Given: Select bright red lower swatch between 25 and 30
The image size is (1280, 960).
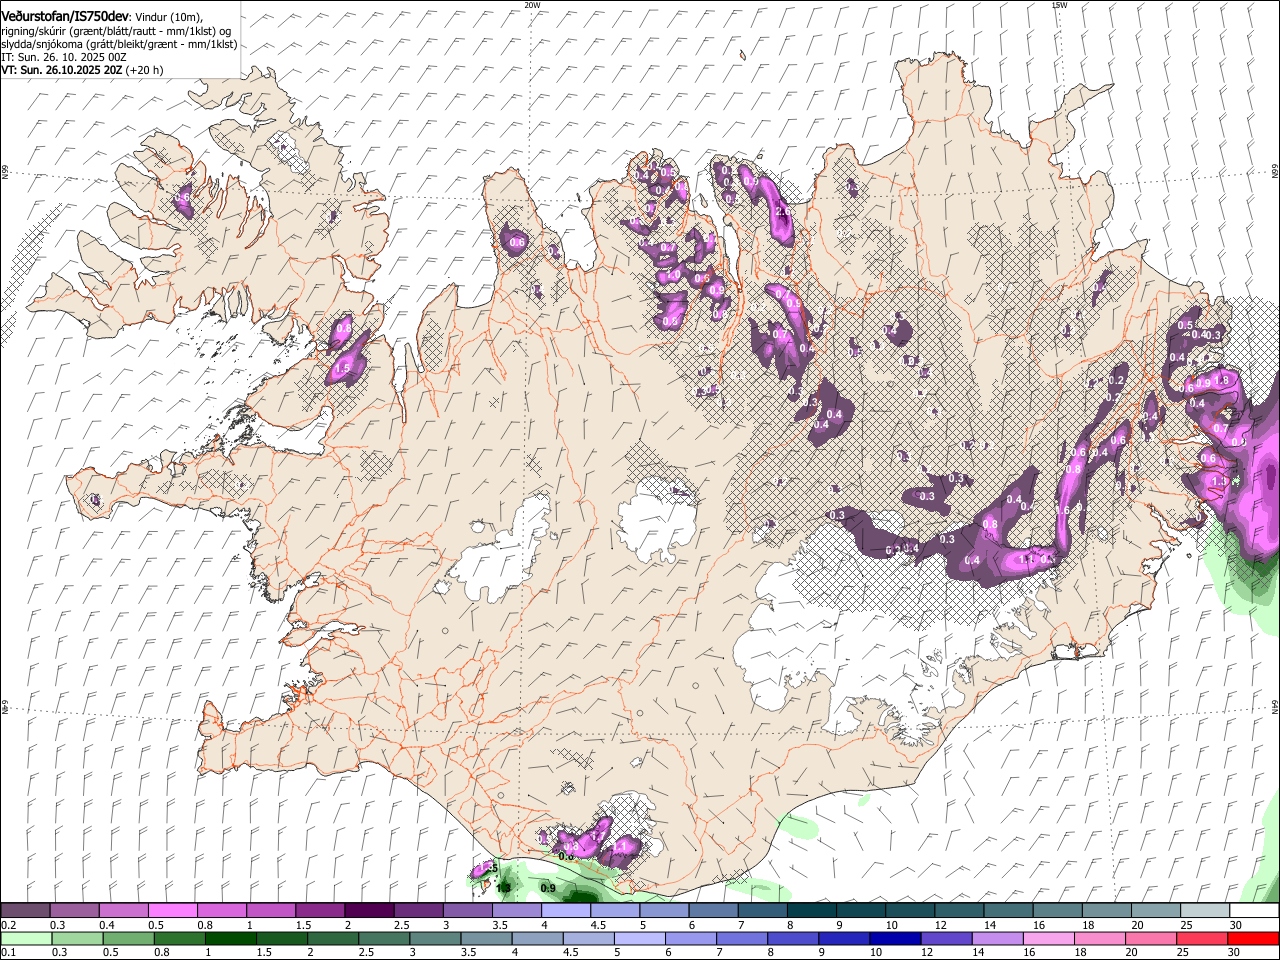Looking at the screenshot, I should (x=1202, y=938).
